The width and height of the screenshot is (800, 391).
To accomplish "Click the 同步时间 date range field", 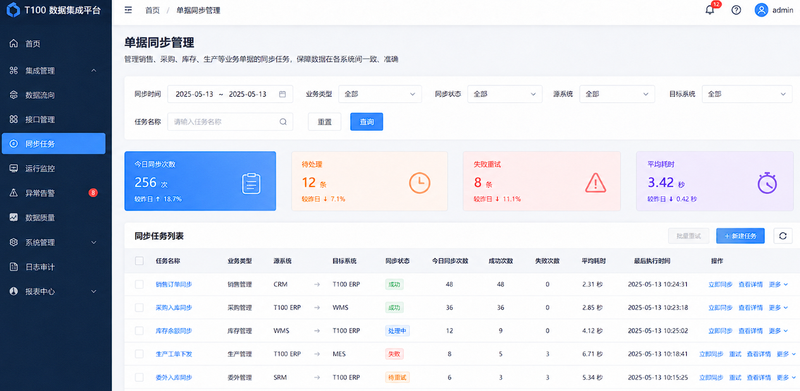I will coord(230,94).
